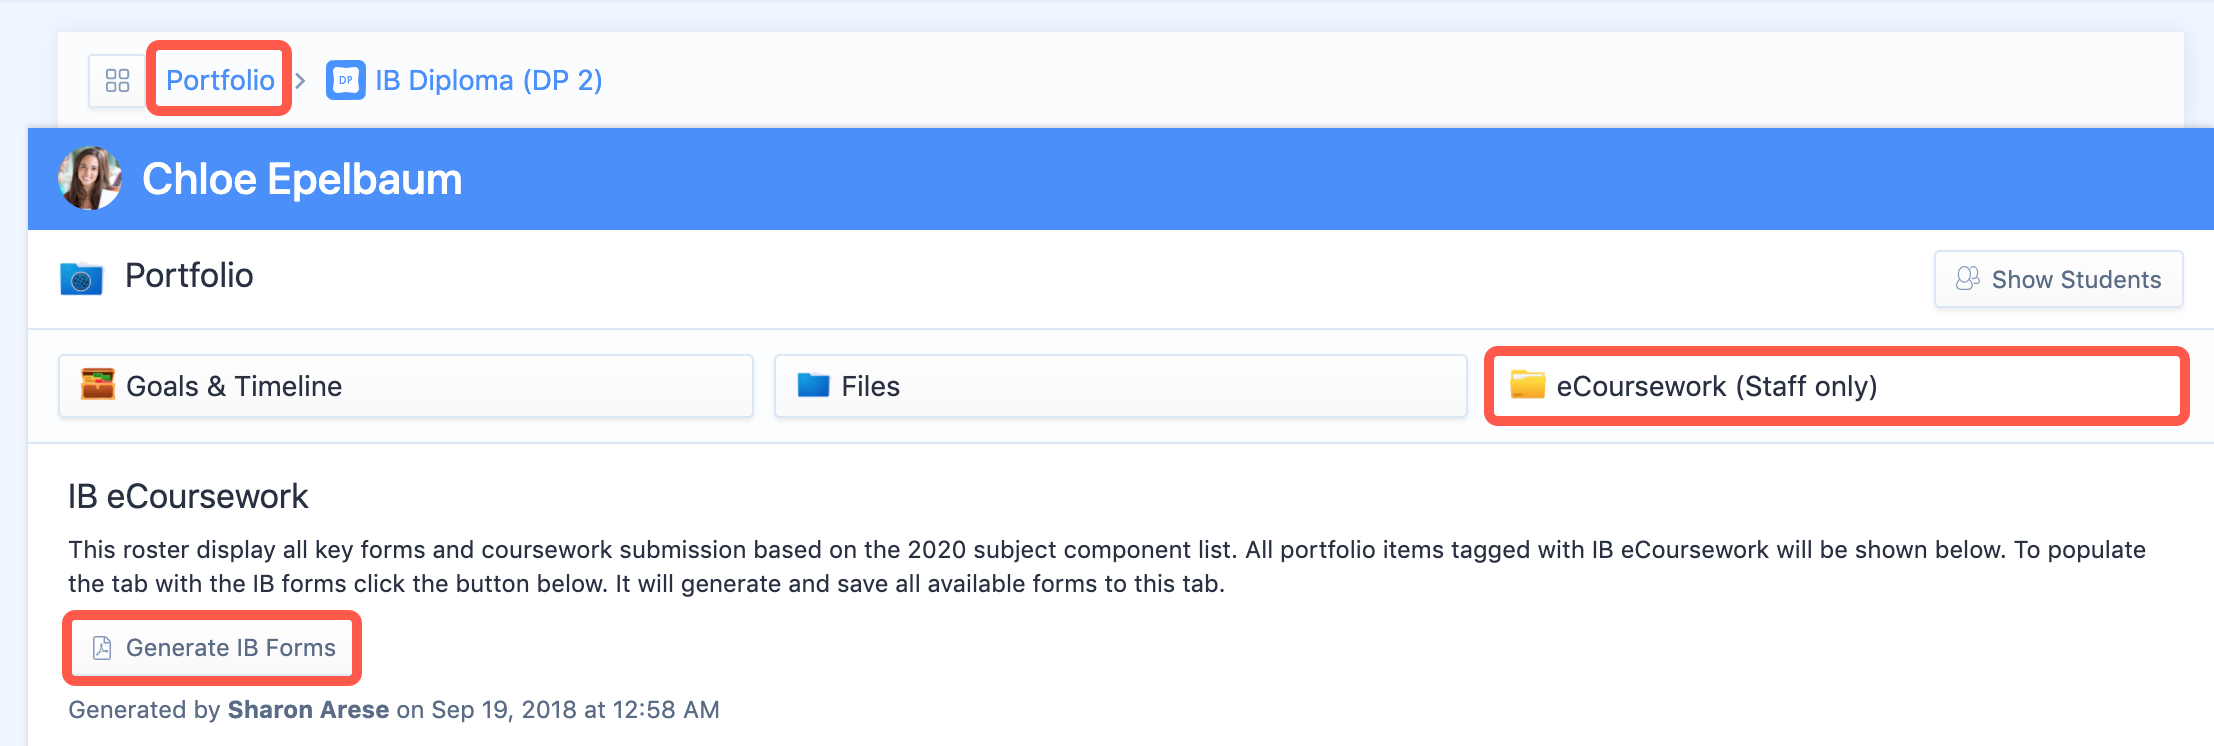Select the eCoursework (Staff only) tab
This screenshot has width=2214, height=746.
pos(1836,386)
